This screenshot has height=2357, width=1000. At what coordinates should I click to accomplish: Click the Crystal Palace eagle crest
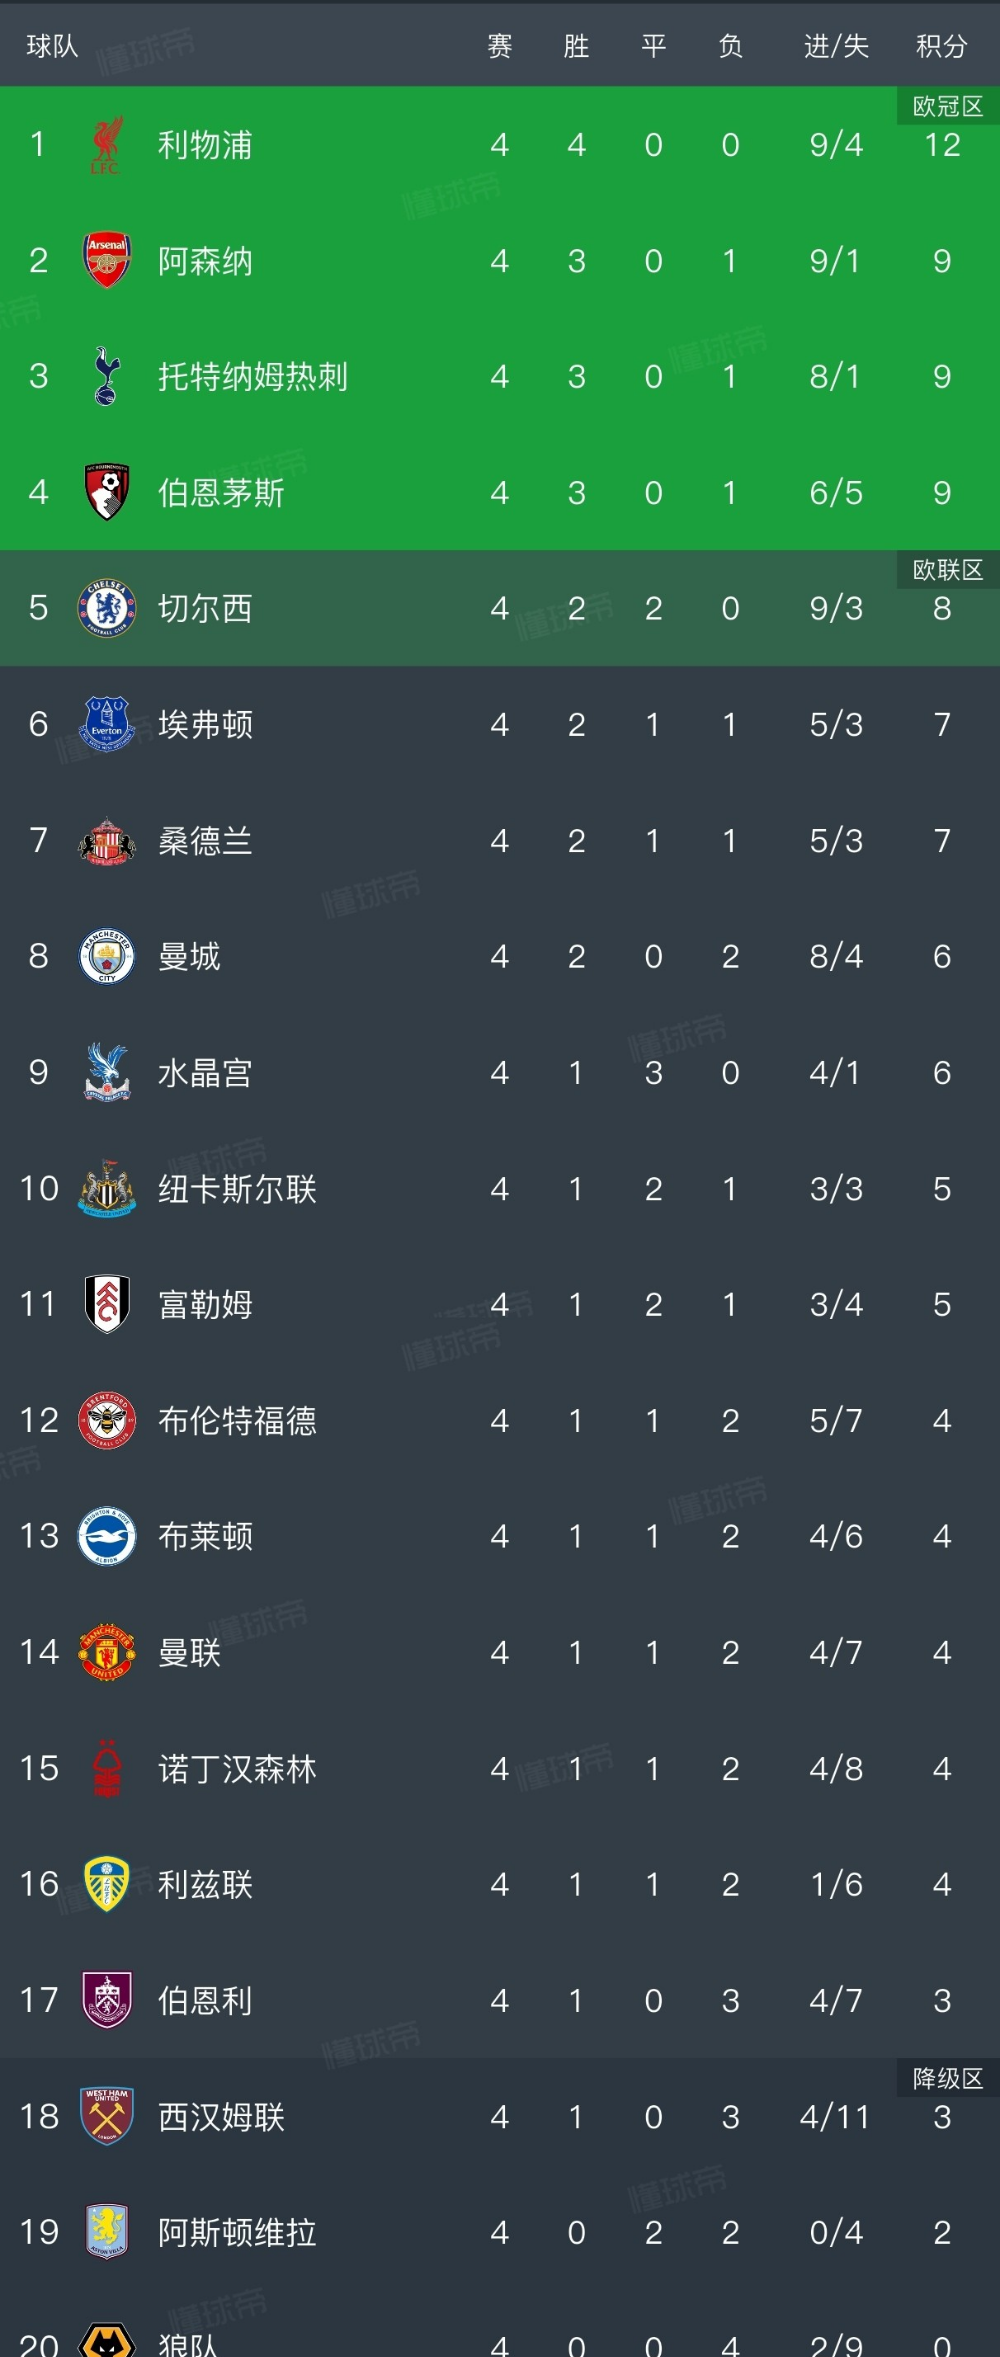[x=106, y=1072]
